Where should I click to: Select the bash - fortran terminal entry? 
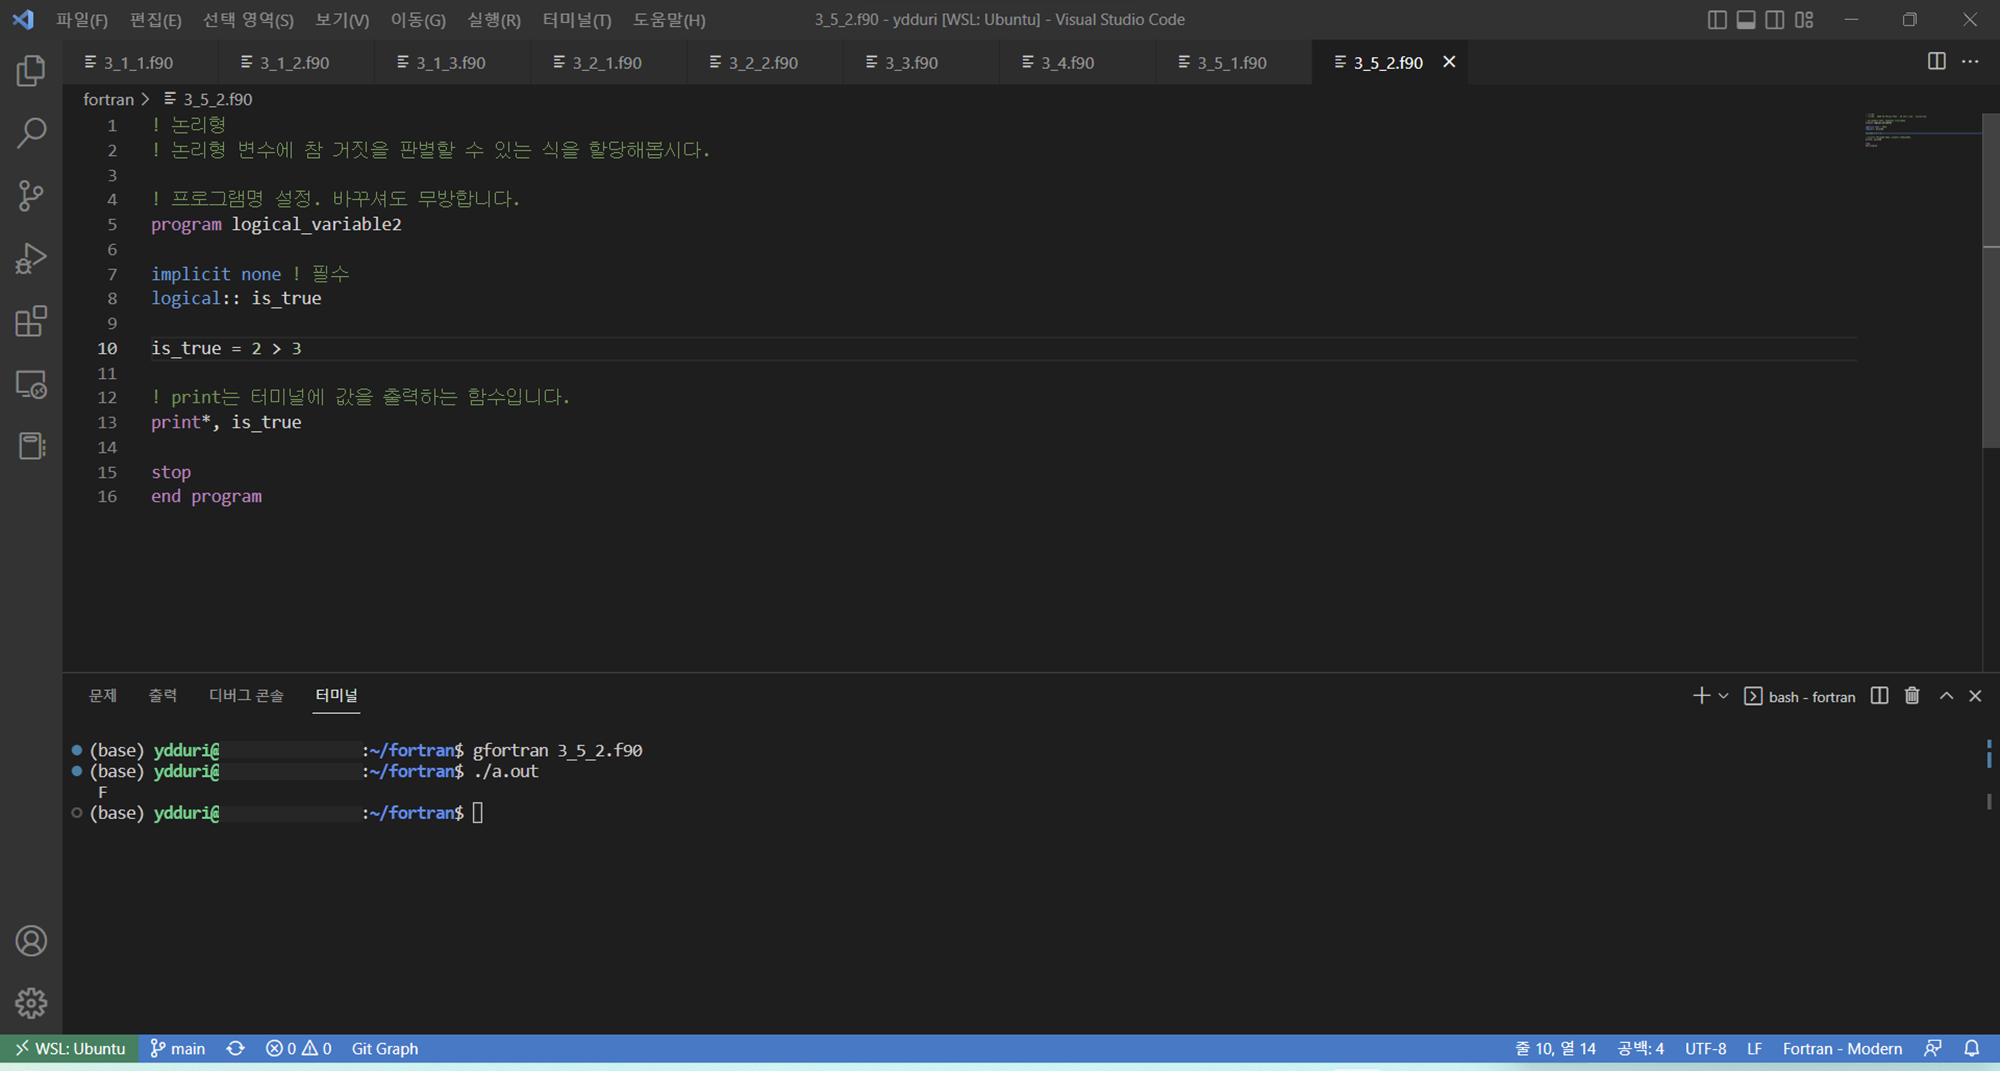[x=1800, y=696]
